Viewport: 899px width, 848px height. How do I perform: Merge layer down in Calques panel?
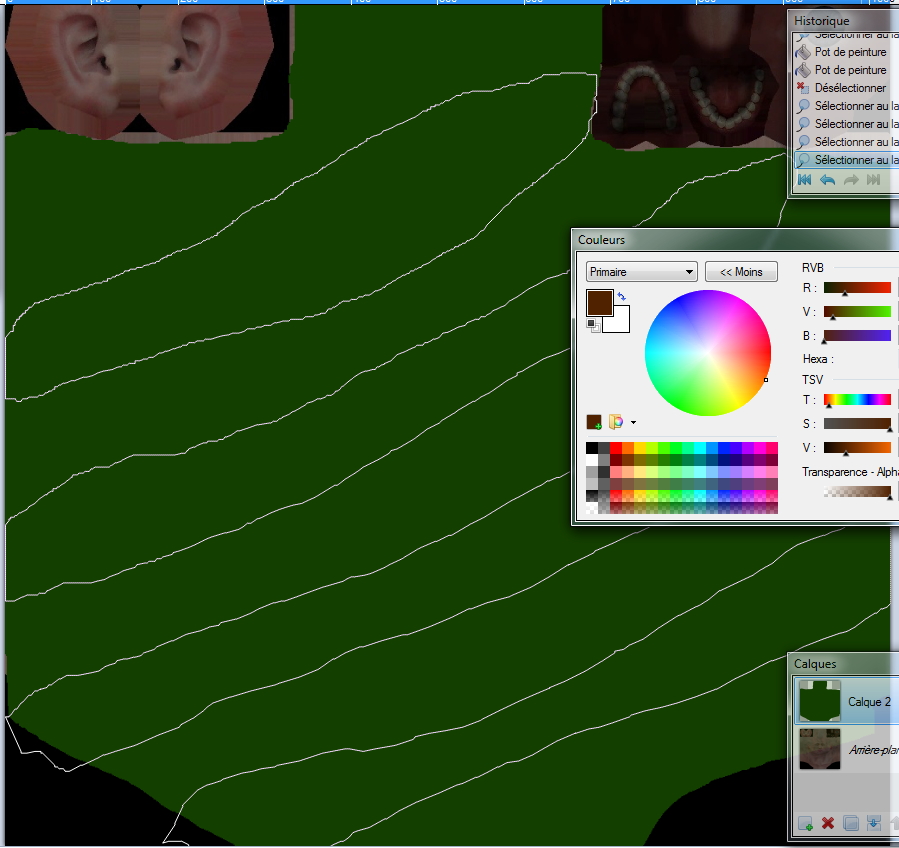tap(874, 824)
